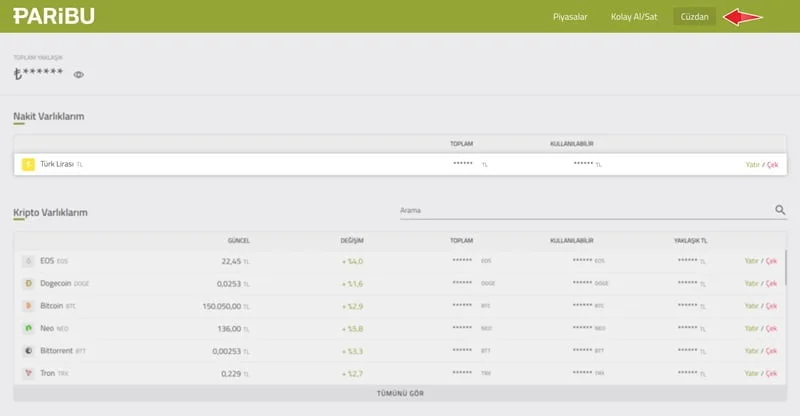Click Çek in the Tron row

(771, 373)
